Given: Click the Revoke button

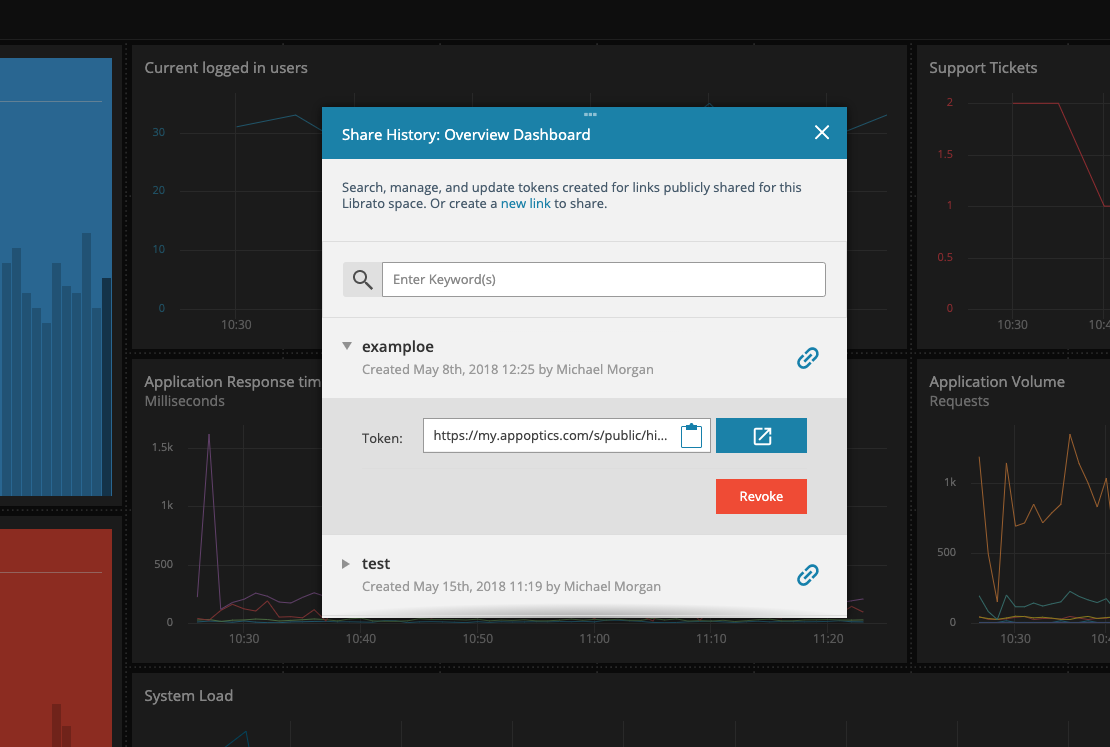Looking at the screenshot, I should 761,496.
